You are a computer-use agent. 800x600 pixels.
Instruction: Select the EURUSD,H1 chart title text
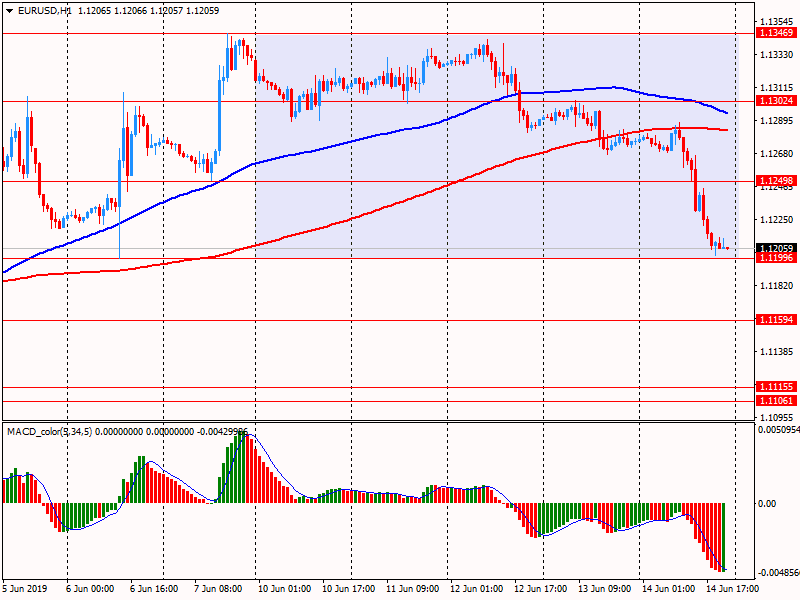[44, 11]
